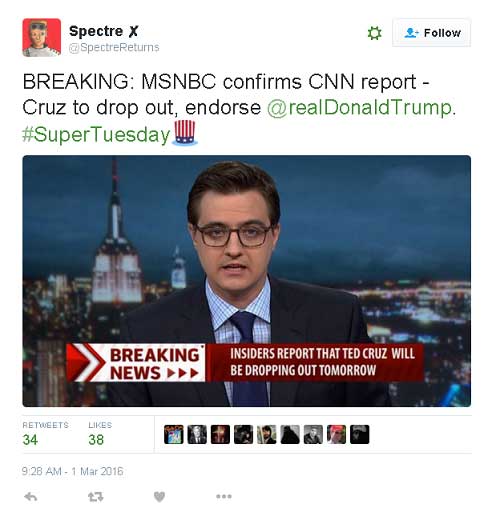500x520 pixels.
Task: Follow the Spectre X account
Action: tap(431, 33)
